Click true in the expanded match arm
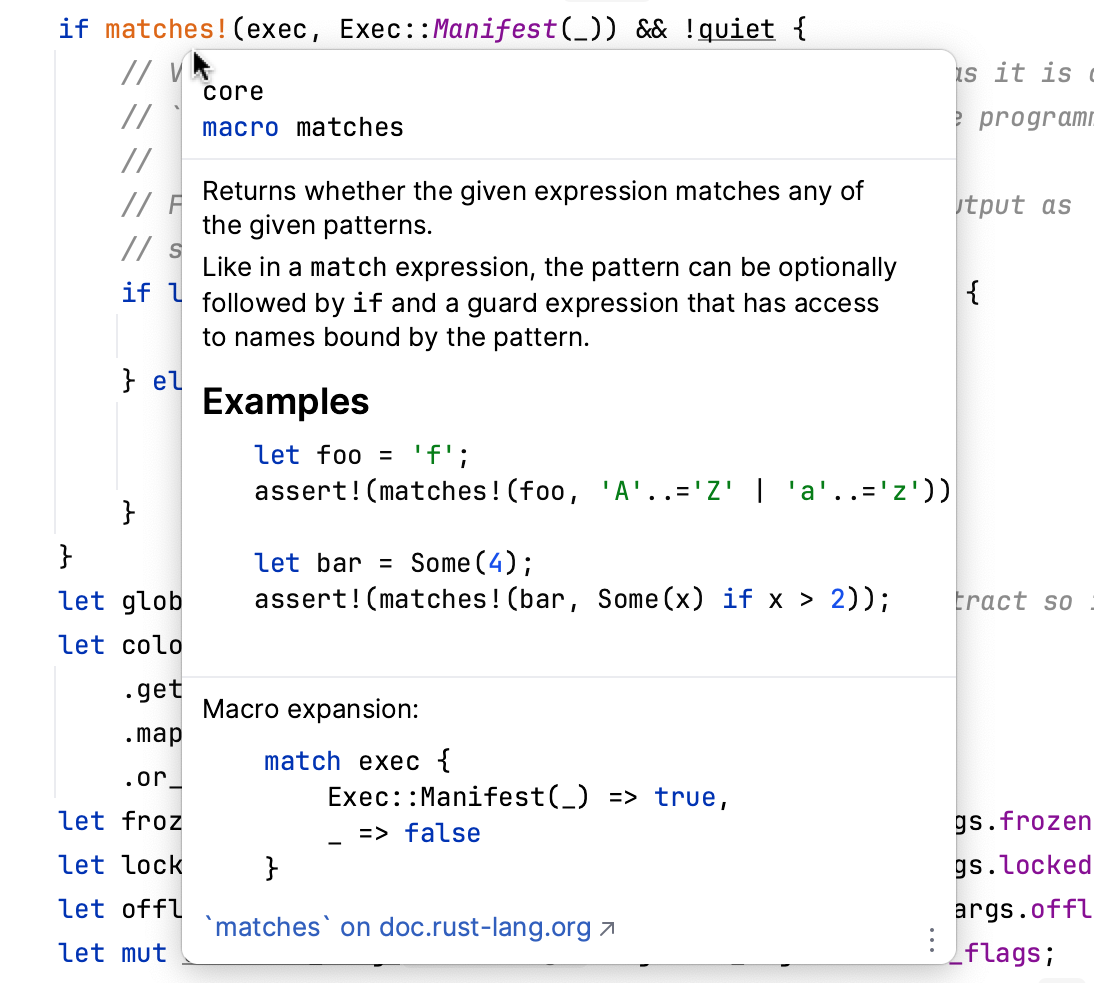The width and height of the screenshot is (1094, 983). click(x=688, y=797)
